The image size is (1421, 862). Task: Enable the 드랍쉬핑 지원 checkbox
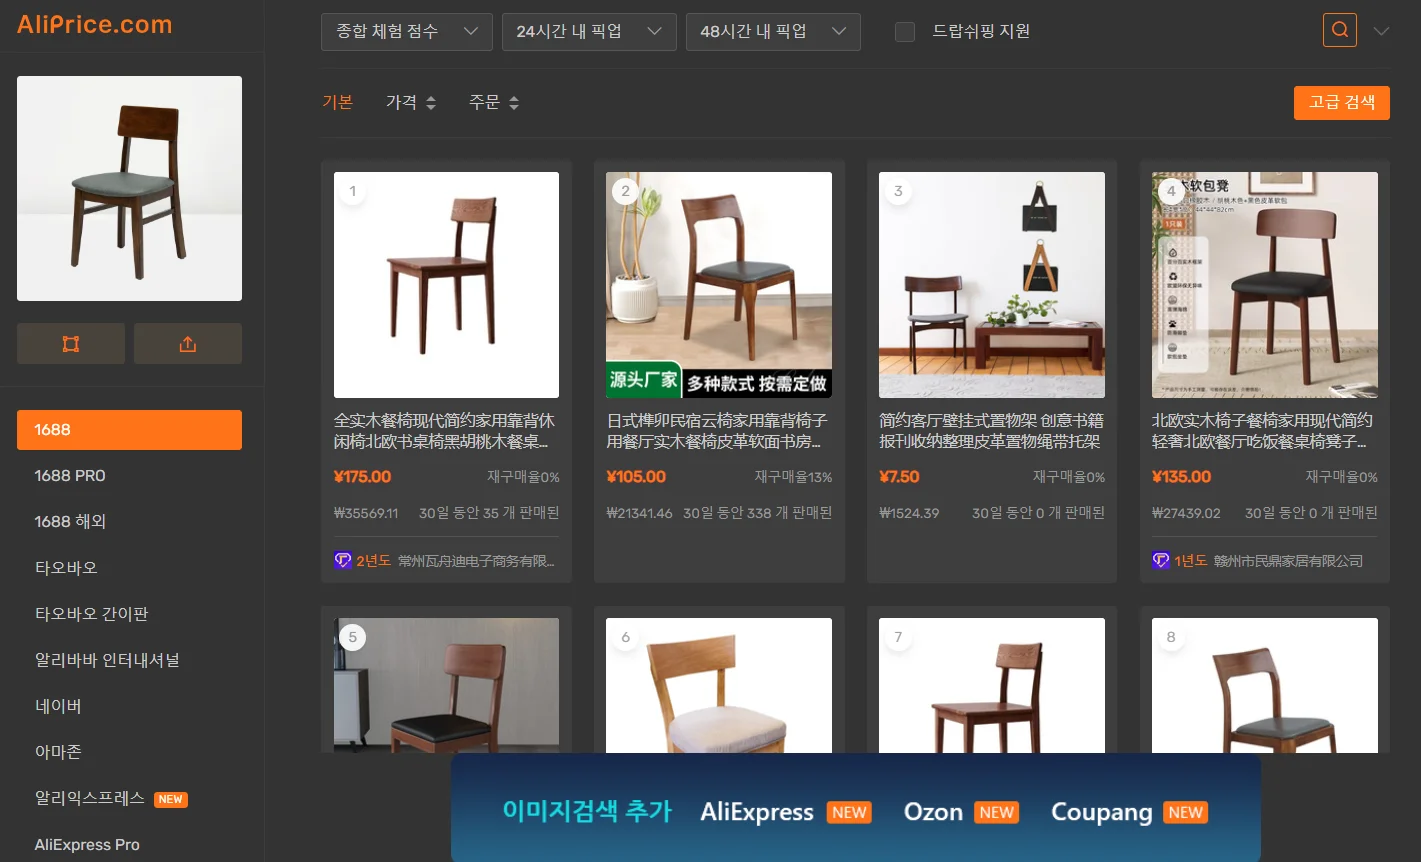(905, 32)
